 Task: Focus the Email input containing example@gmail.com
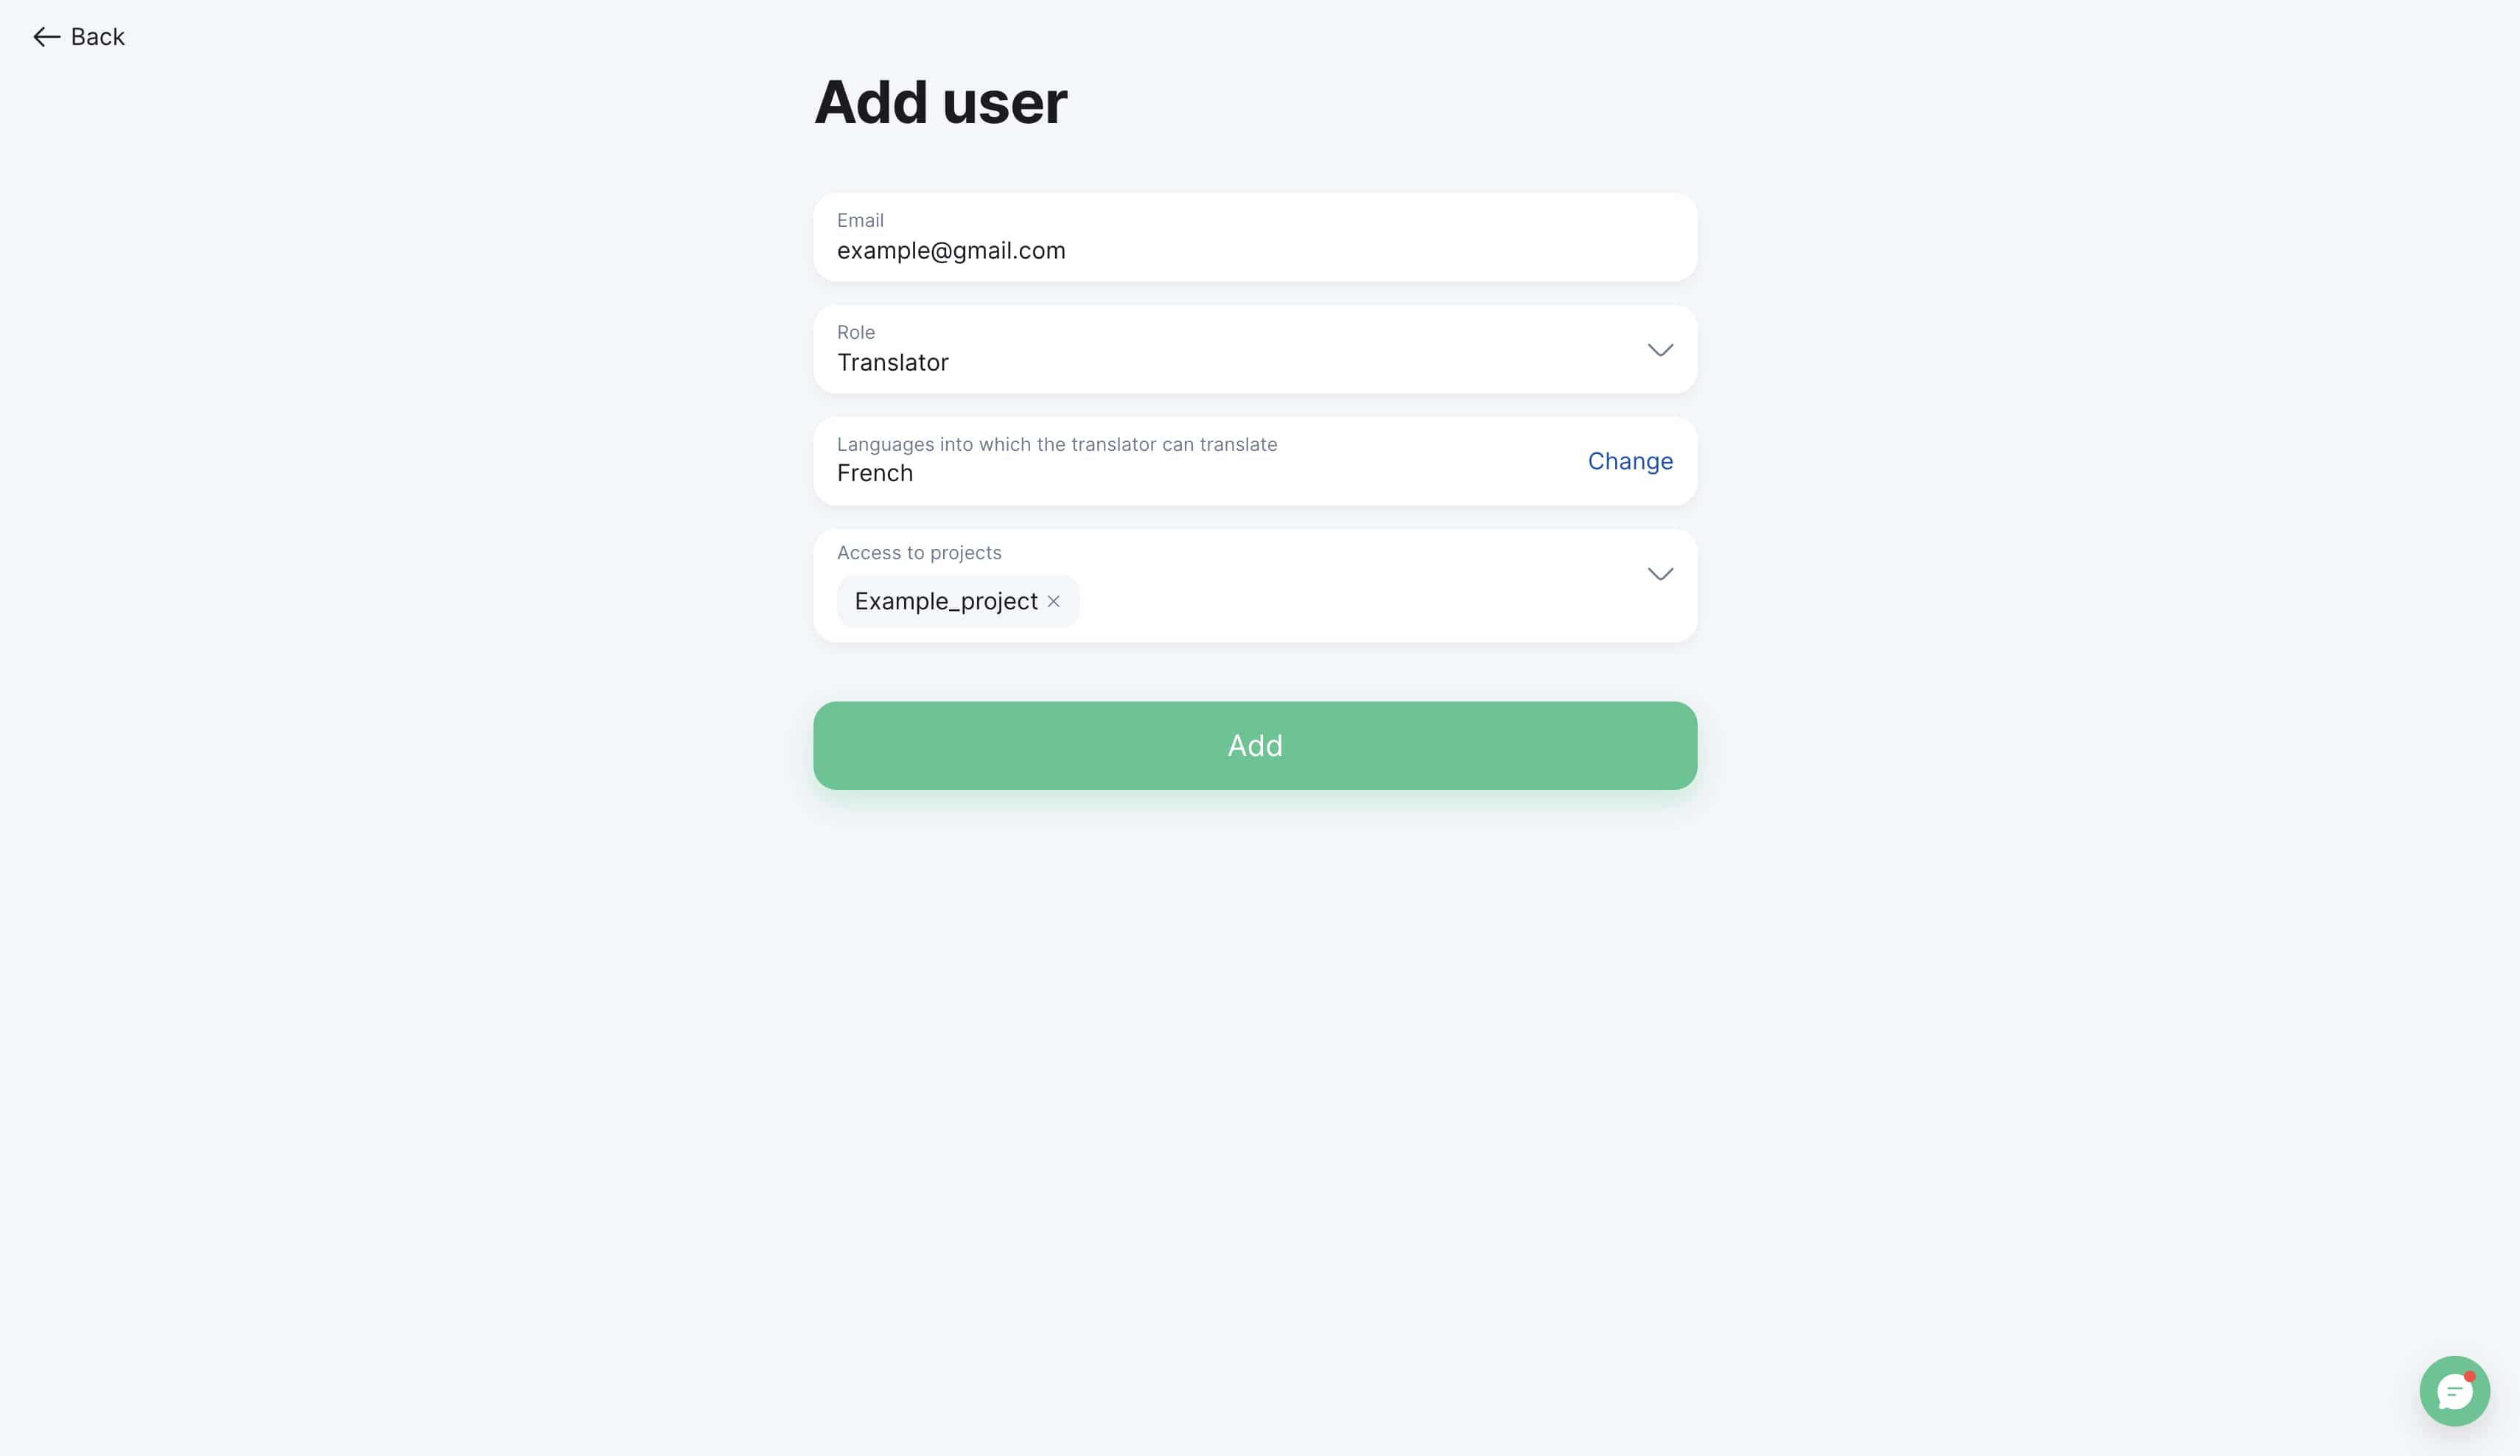1255,237
